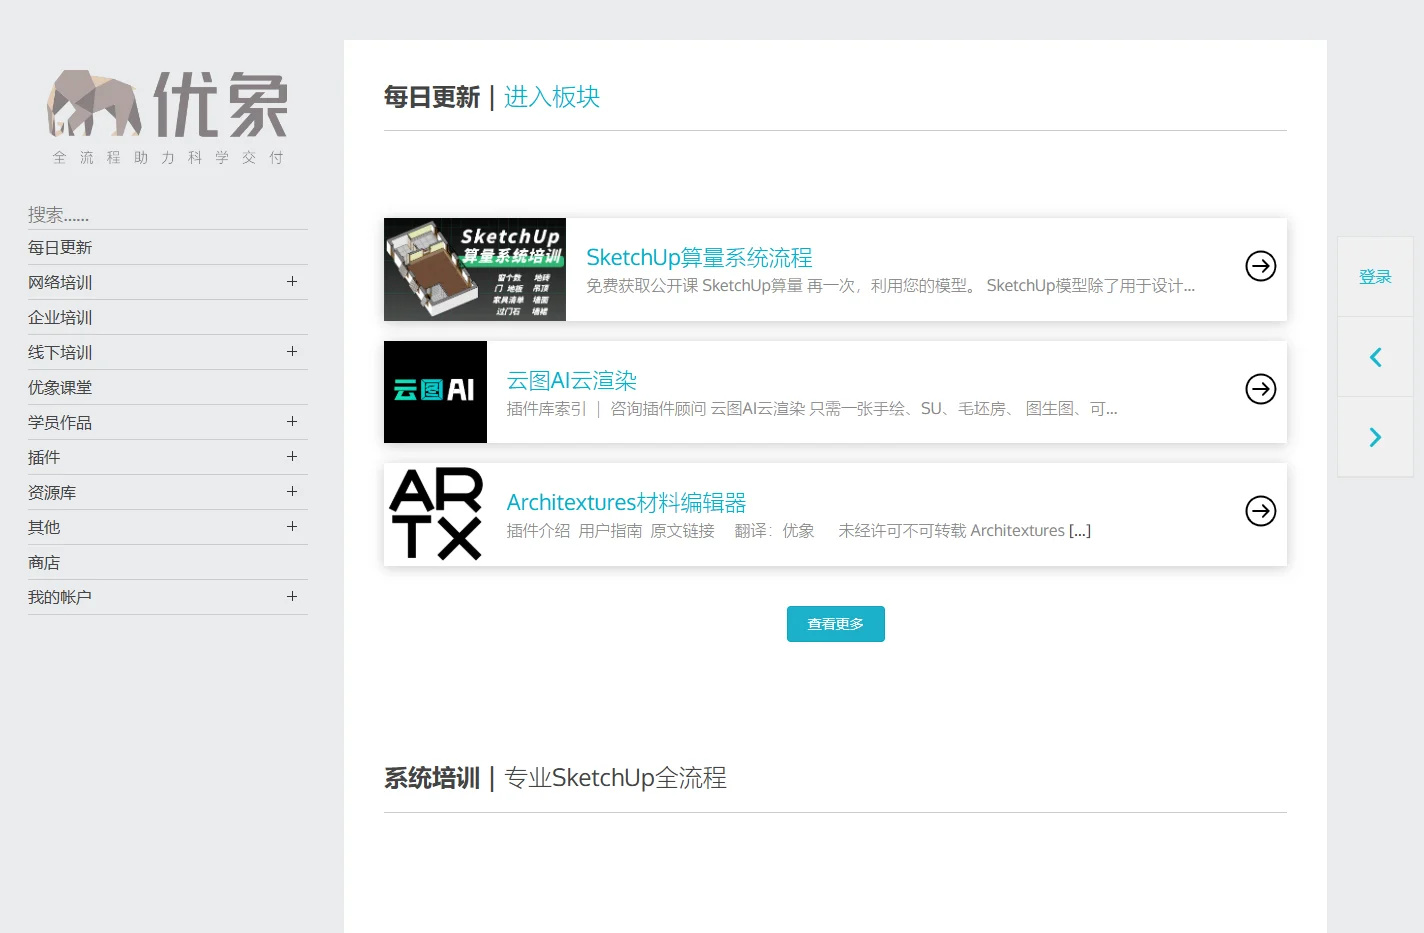Open the SketchUp算量系统流程 title link
The width and height of the screenshot is (1424, 933).
click(x=699, y=258)
